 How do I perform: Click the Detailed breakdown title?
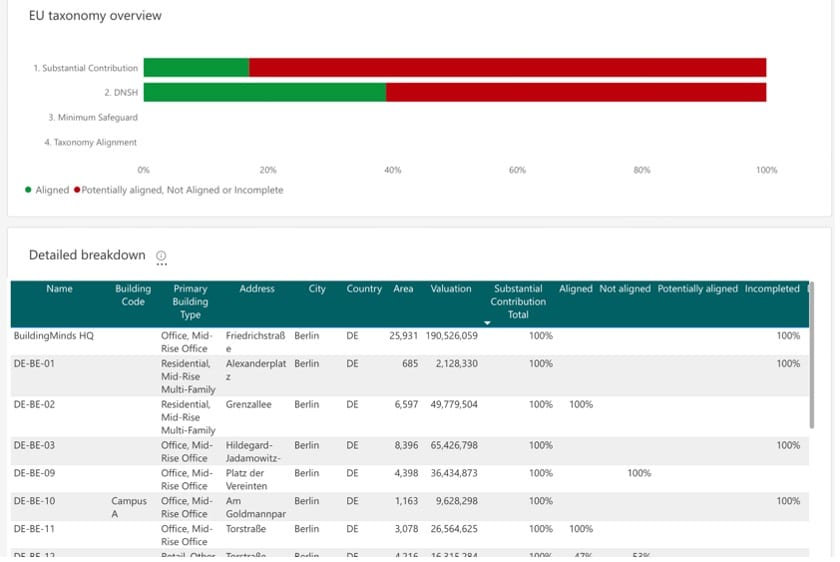pos(87,255)
